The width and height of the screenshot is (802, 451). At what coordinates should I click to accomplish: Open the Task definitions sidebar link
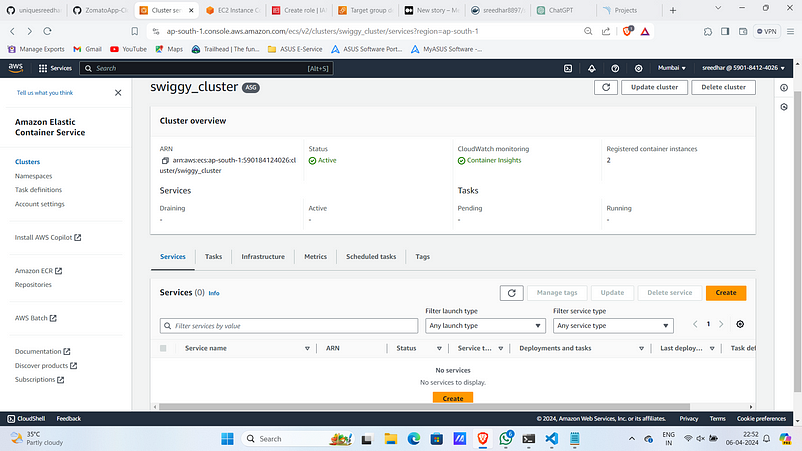[38, 190]
